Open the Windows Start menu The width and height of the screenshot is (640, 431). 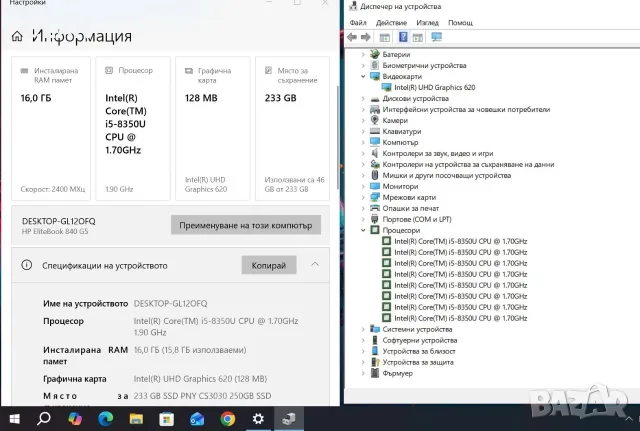(14, 419)
